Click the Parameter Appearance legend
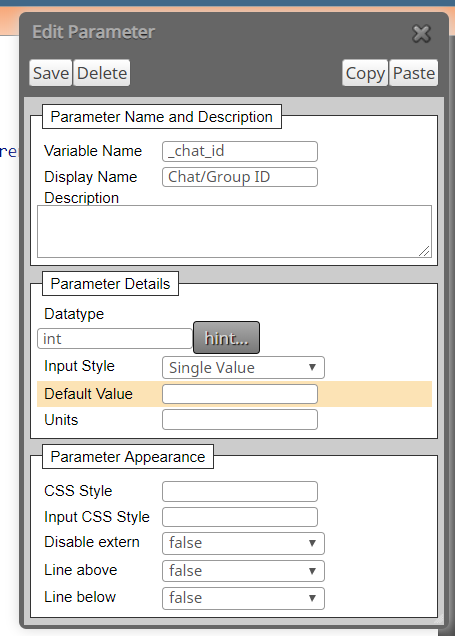Screen dimensions: 455x636 point(128,457)
